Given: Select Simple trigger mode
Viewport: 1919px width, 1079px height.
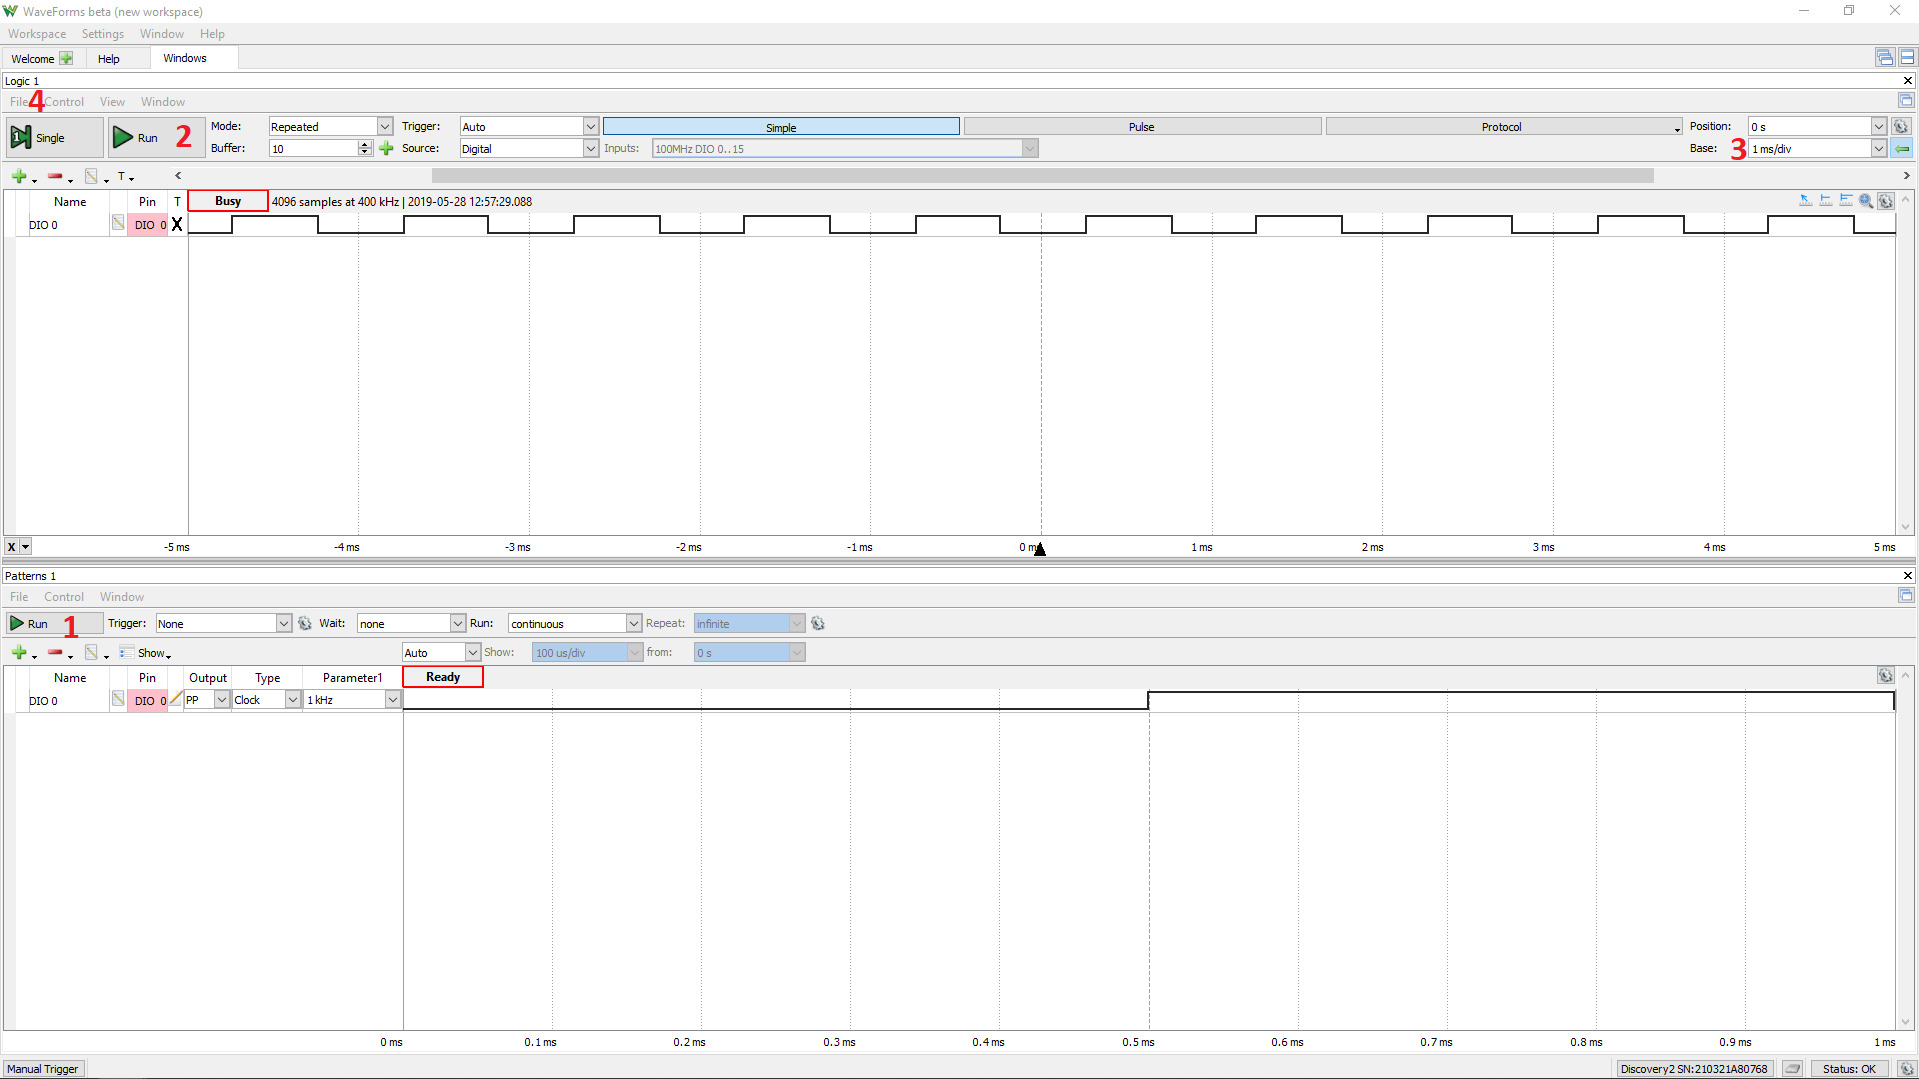Looking at the screenshot, I should point(781,127).
